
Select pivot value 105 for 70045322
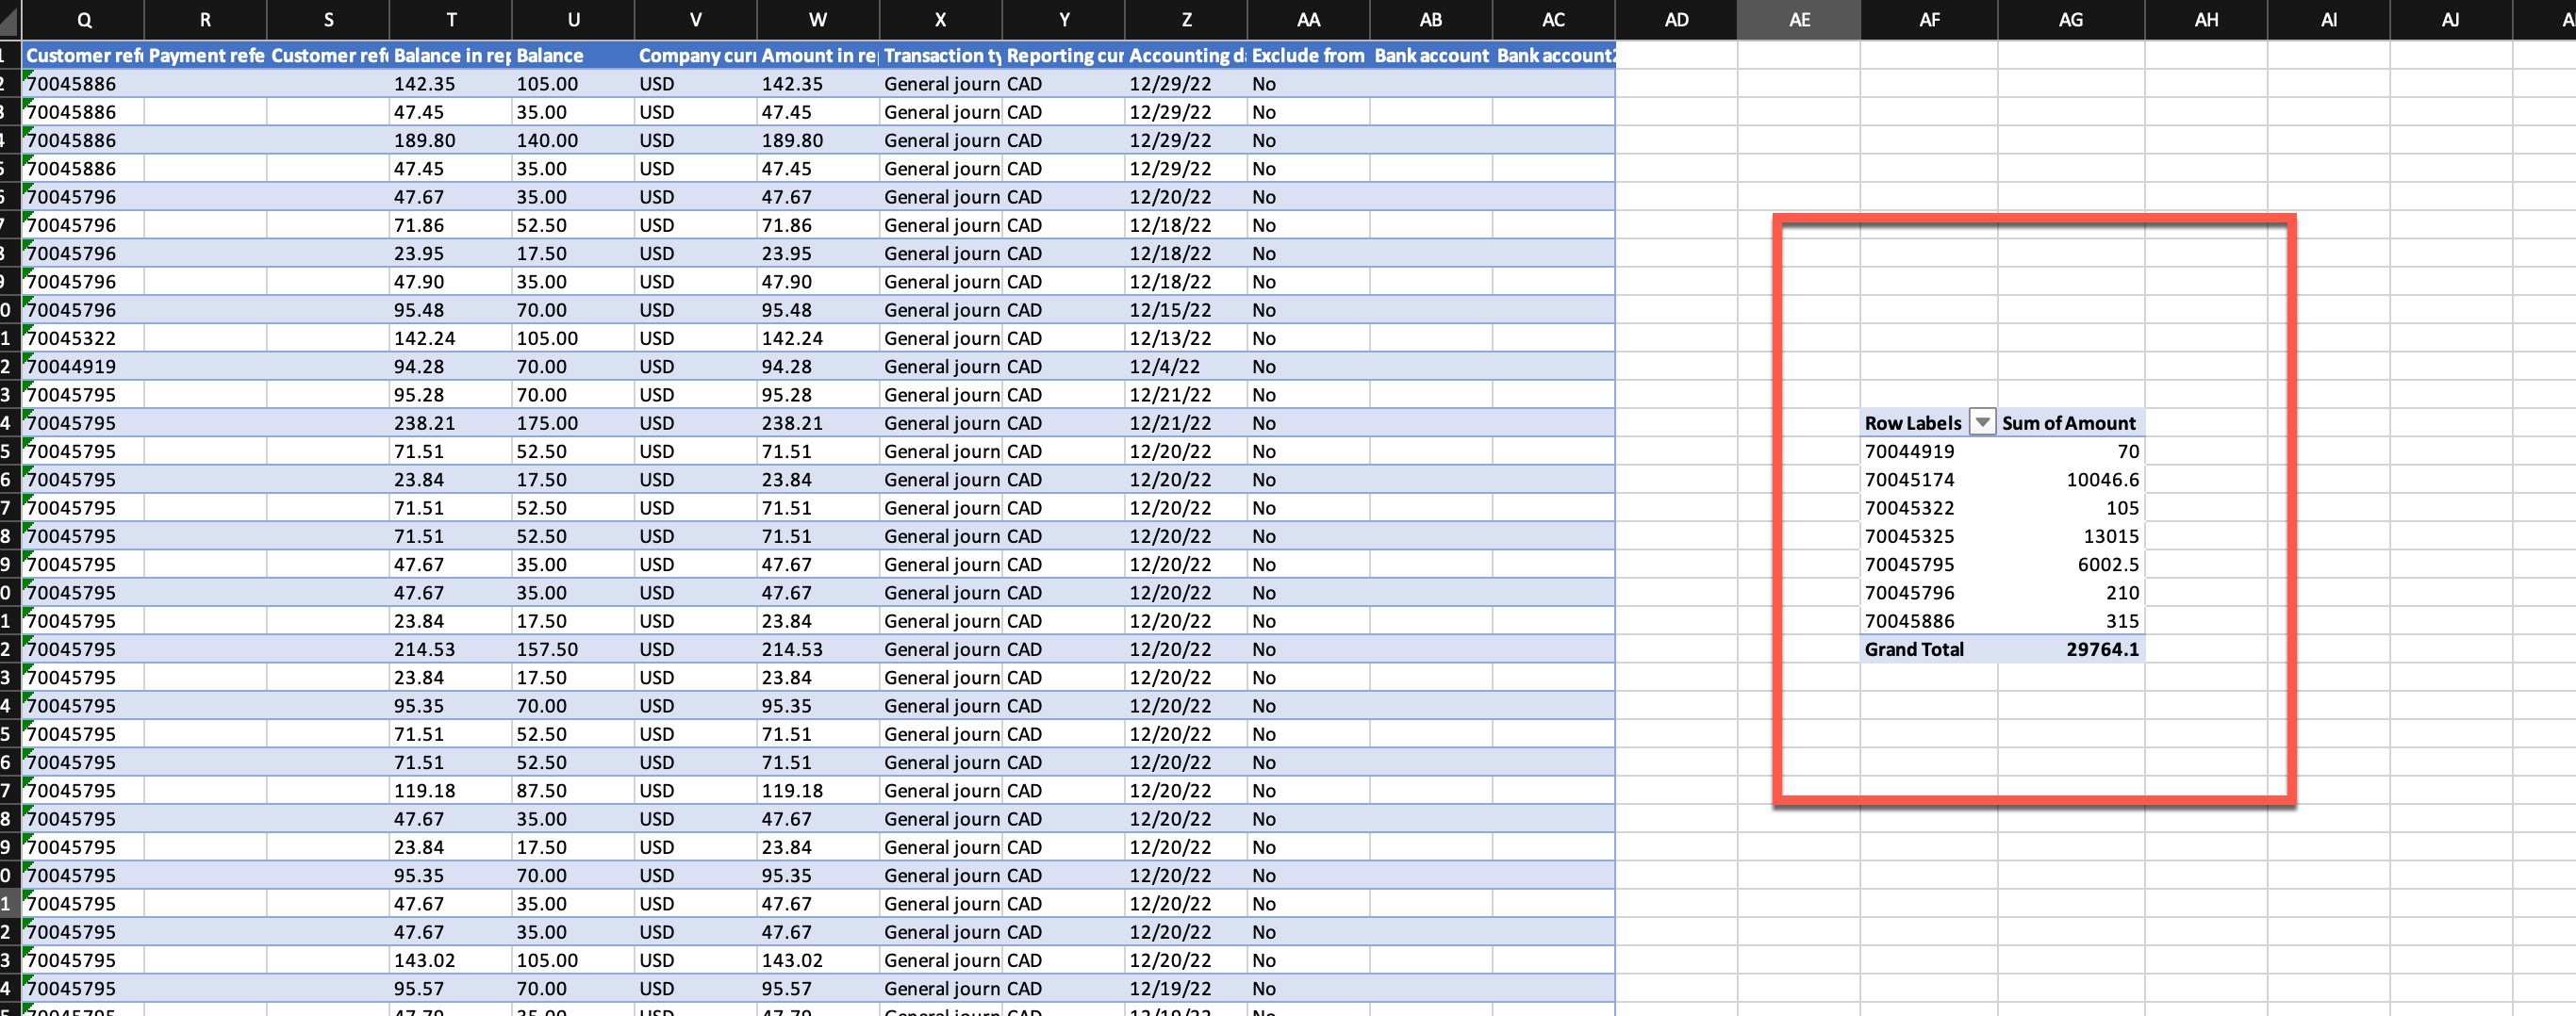(2071, 508)
